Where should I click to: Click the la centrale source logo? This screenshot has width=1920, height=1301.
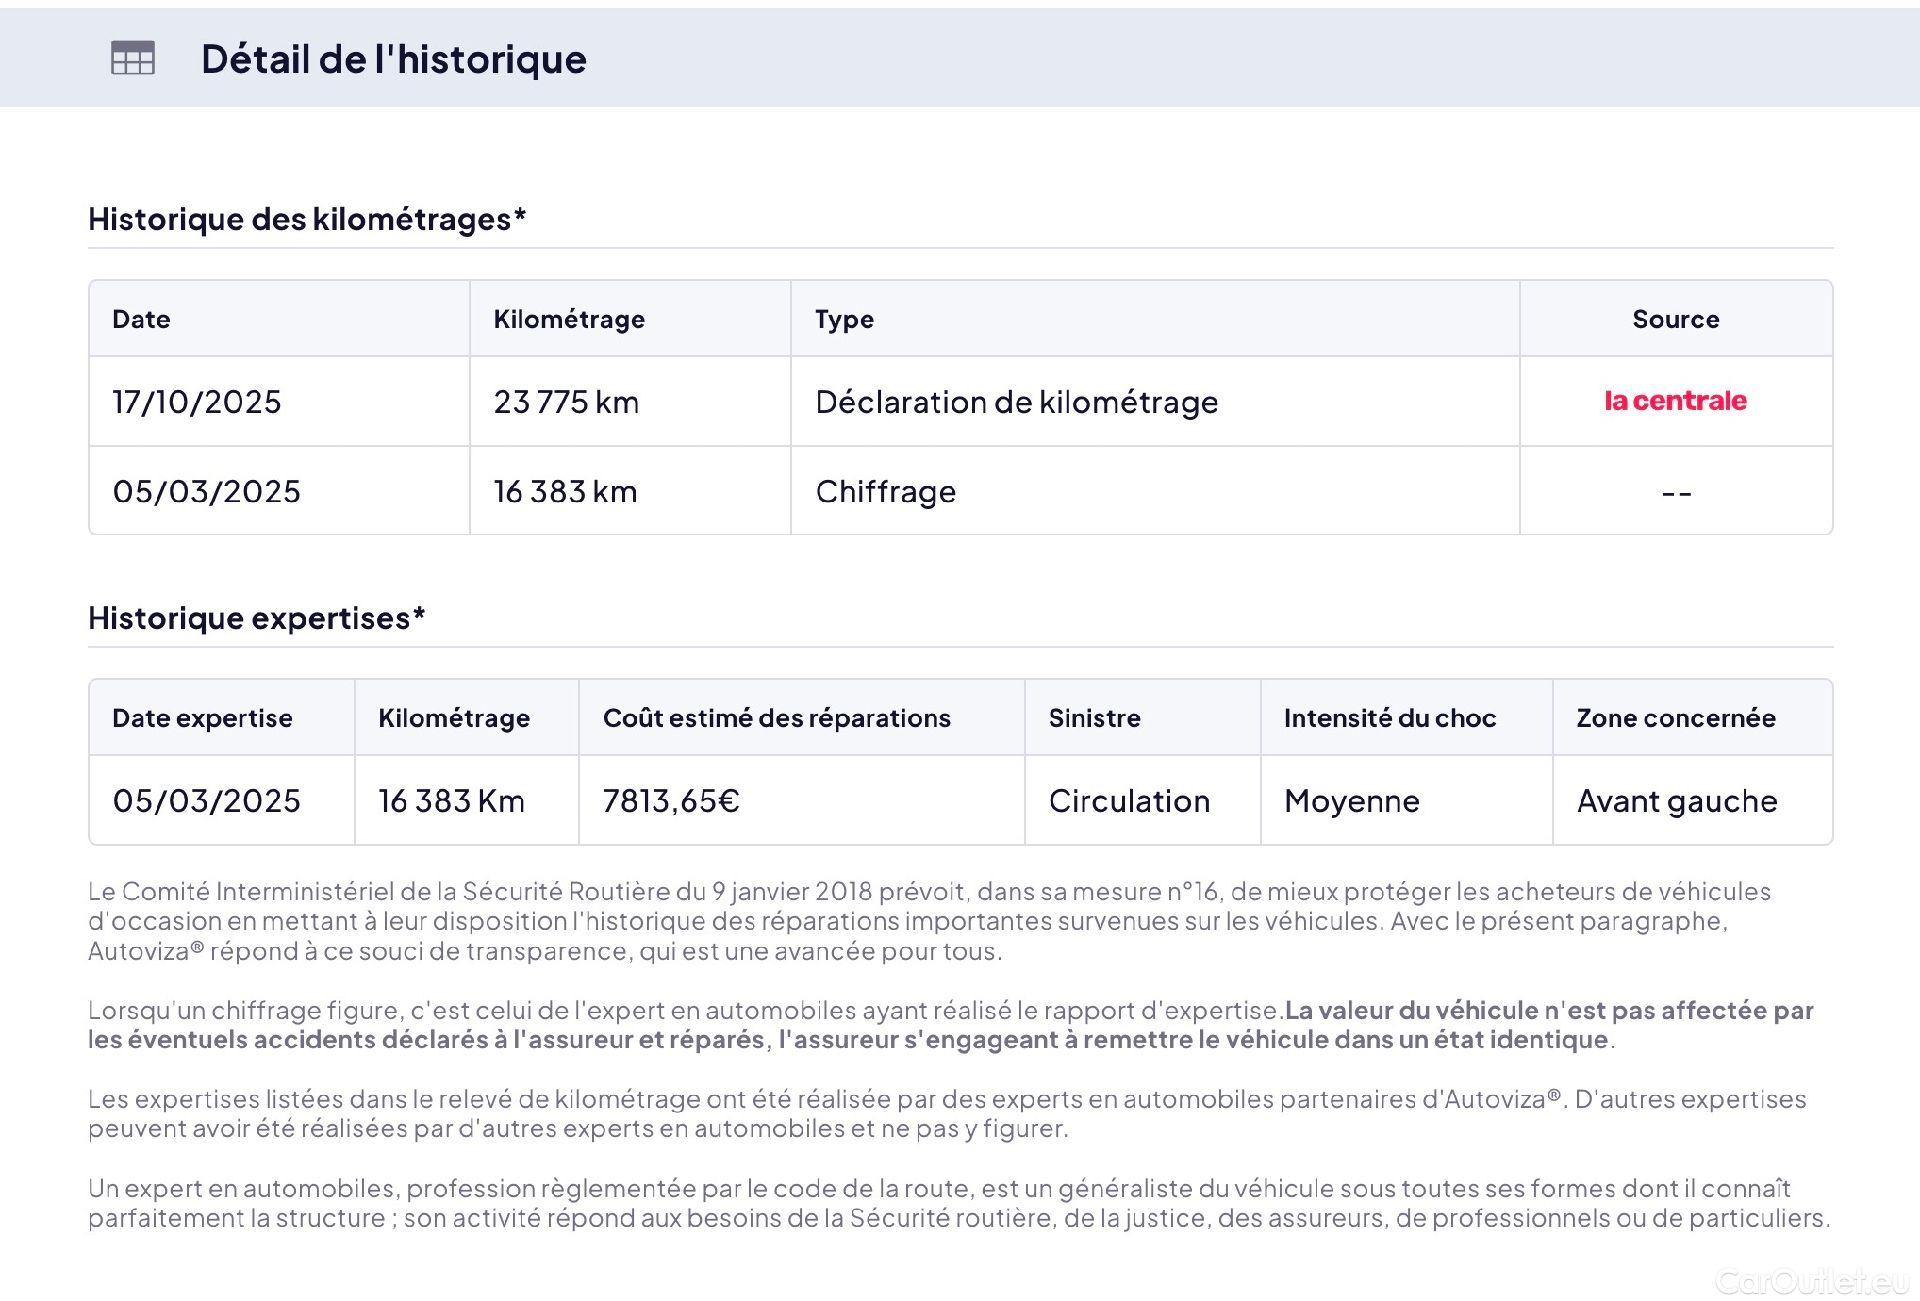pyautogui.click(x=1675, y=401)
